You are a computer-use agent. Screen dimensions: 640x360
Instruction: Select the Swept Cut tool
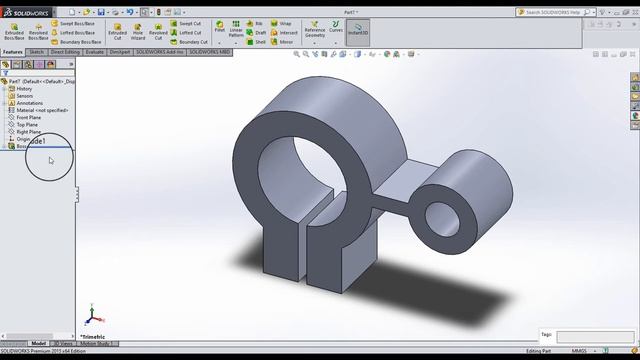point(186,24)
